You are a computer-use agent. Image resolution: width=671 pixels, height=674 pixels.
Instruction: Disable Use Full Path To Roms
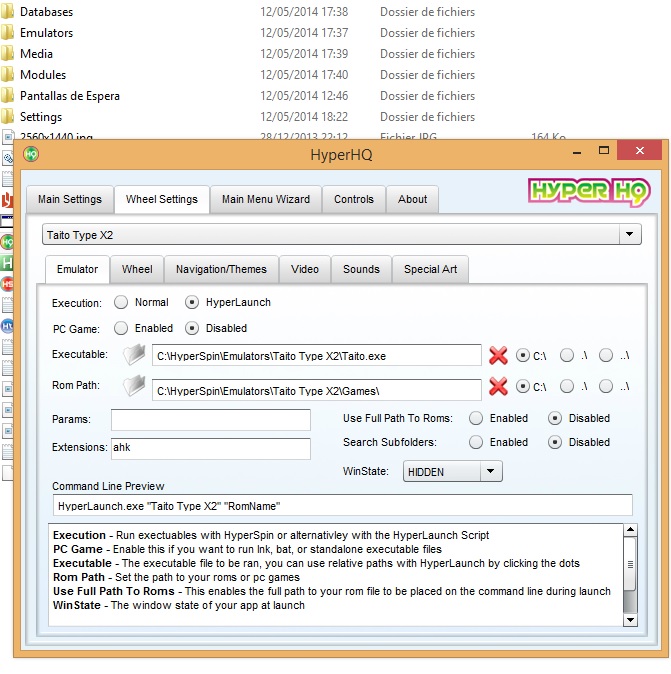point(555,418)
